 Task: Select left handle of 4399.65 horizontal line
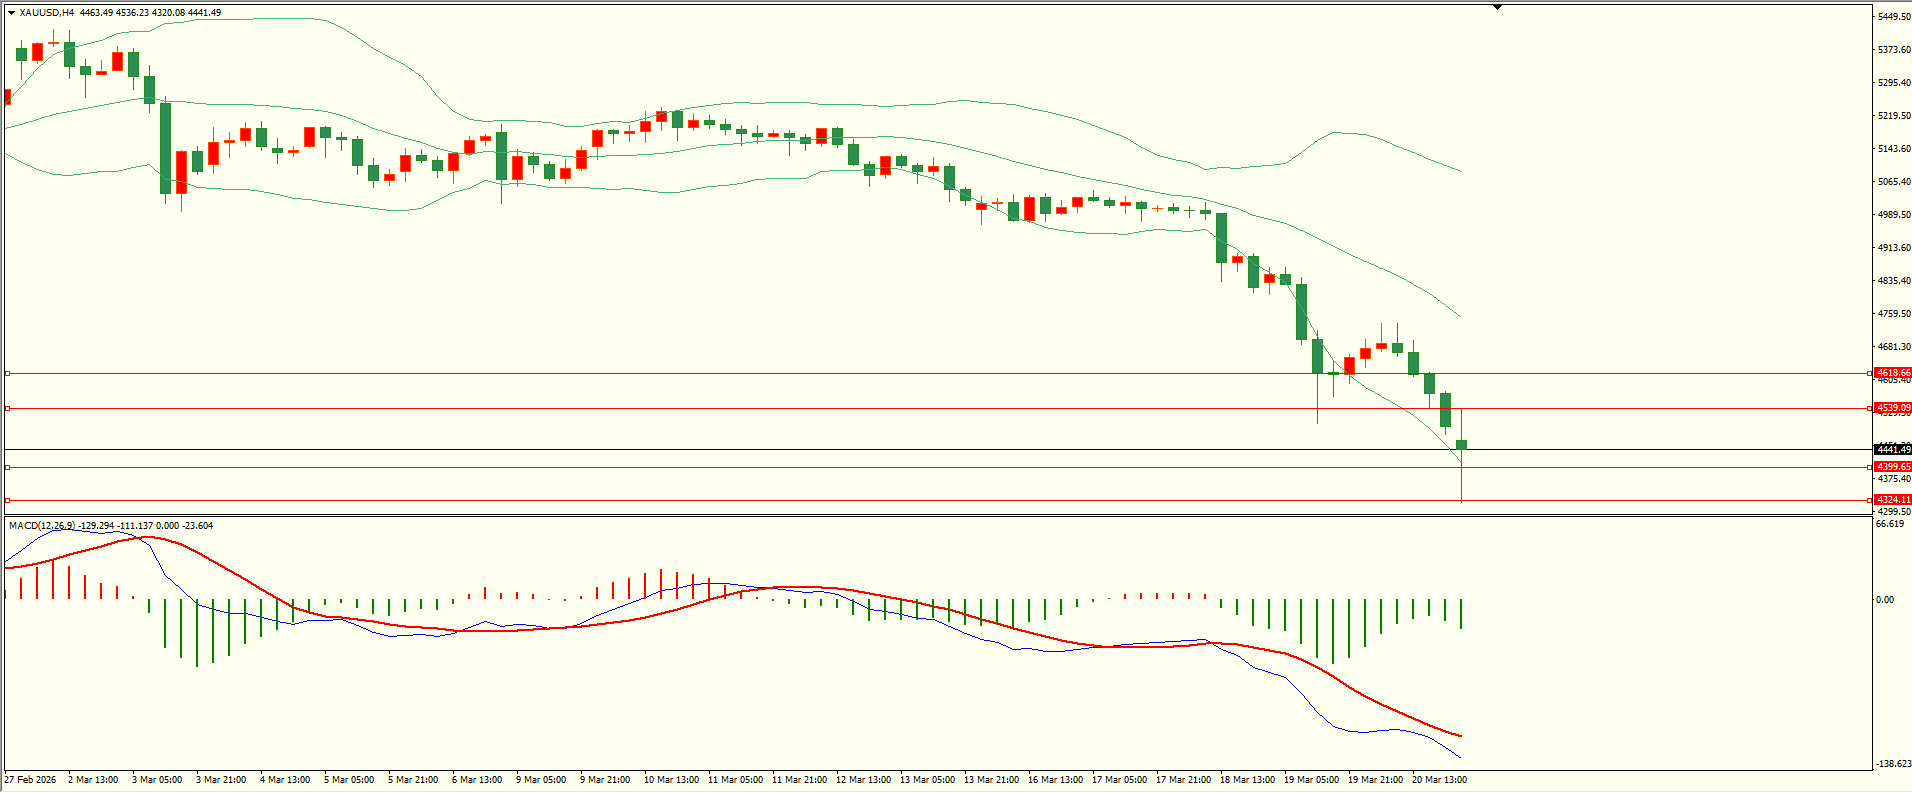pos(8,467)
